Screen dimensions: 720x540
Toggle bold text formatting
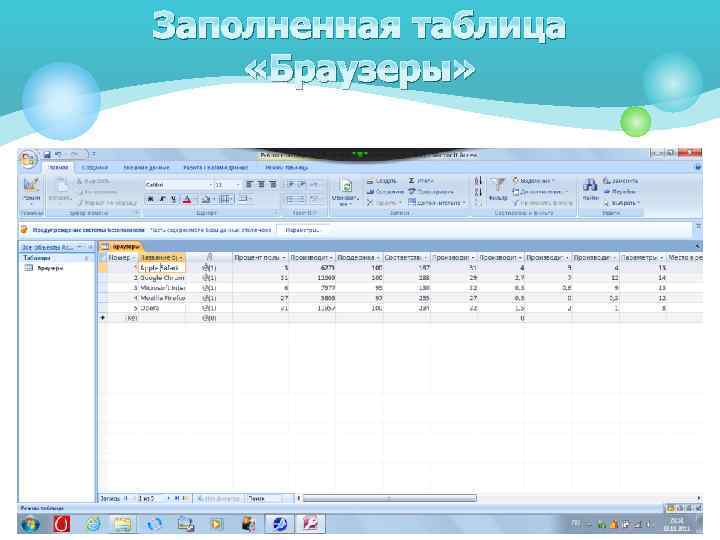click(x=150, y=199)
